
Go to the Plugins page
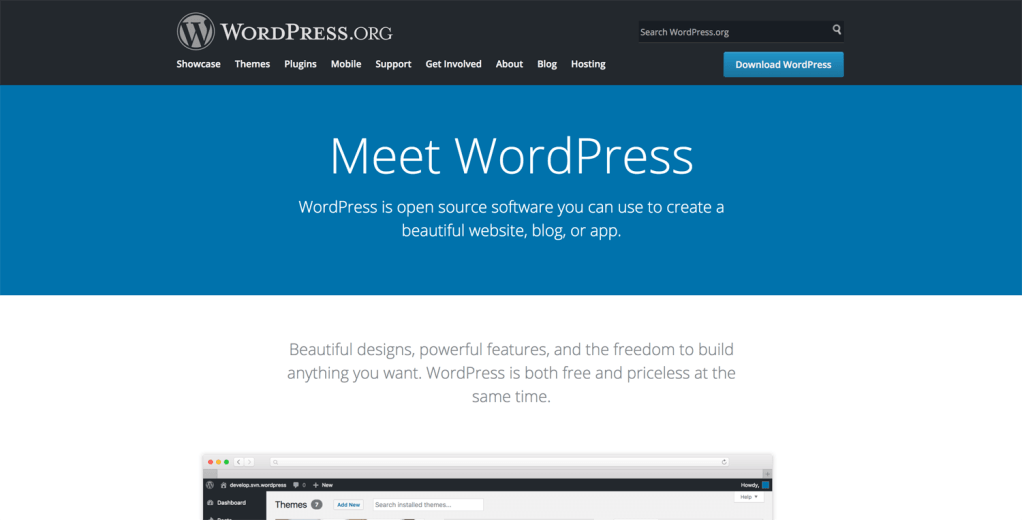pyautogui.click(x=300, y=64)
